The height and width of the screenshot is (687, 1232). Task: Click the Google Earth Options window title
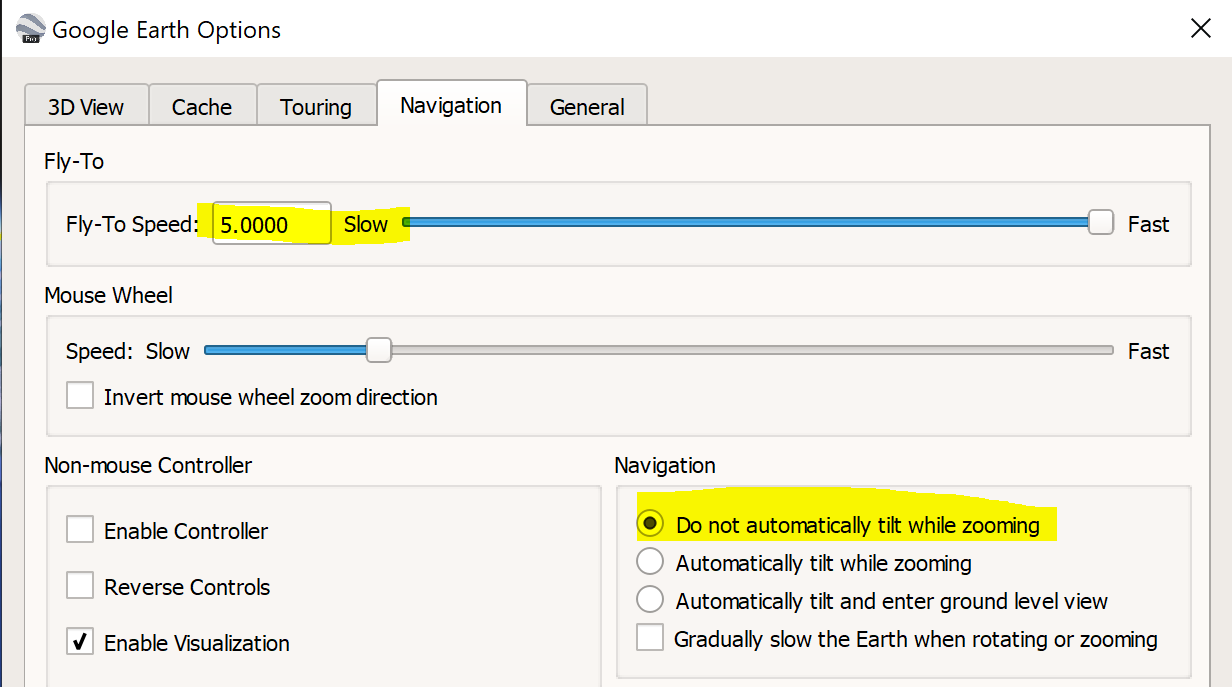tap(167, 30)
